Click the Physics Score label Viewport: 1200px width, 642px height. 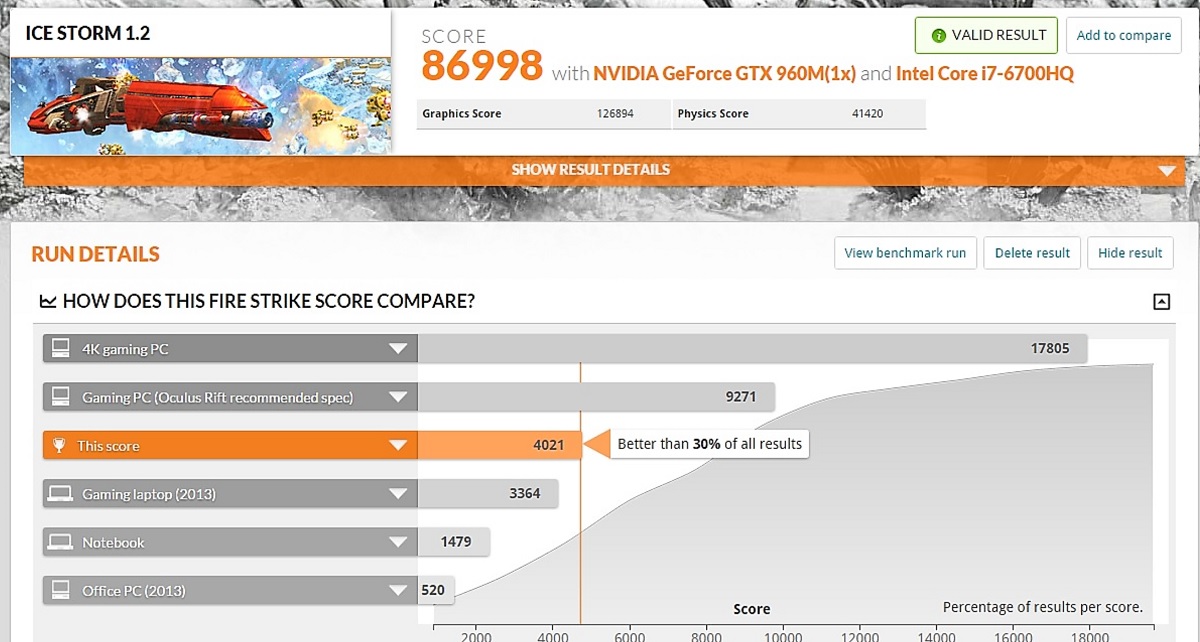tap(713, 114)
